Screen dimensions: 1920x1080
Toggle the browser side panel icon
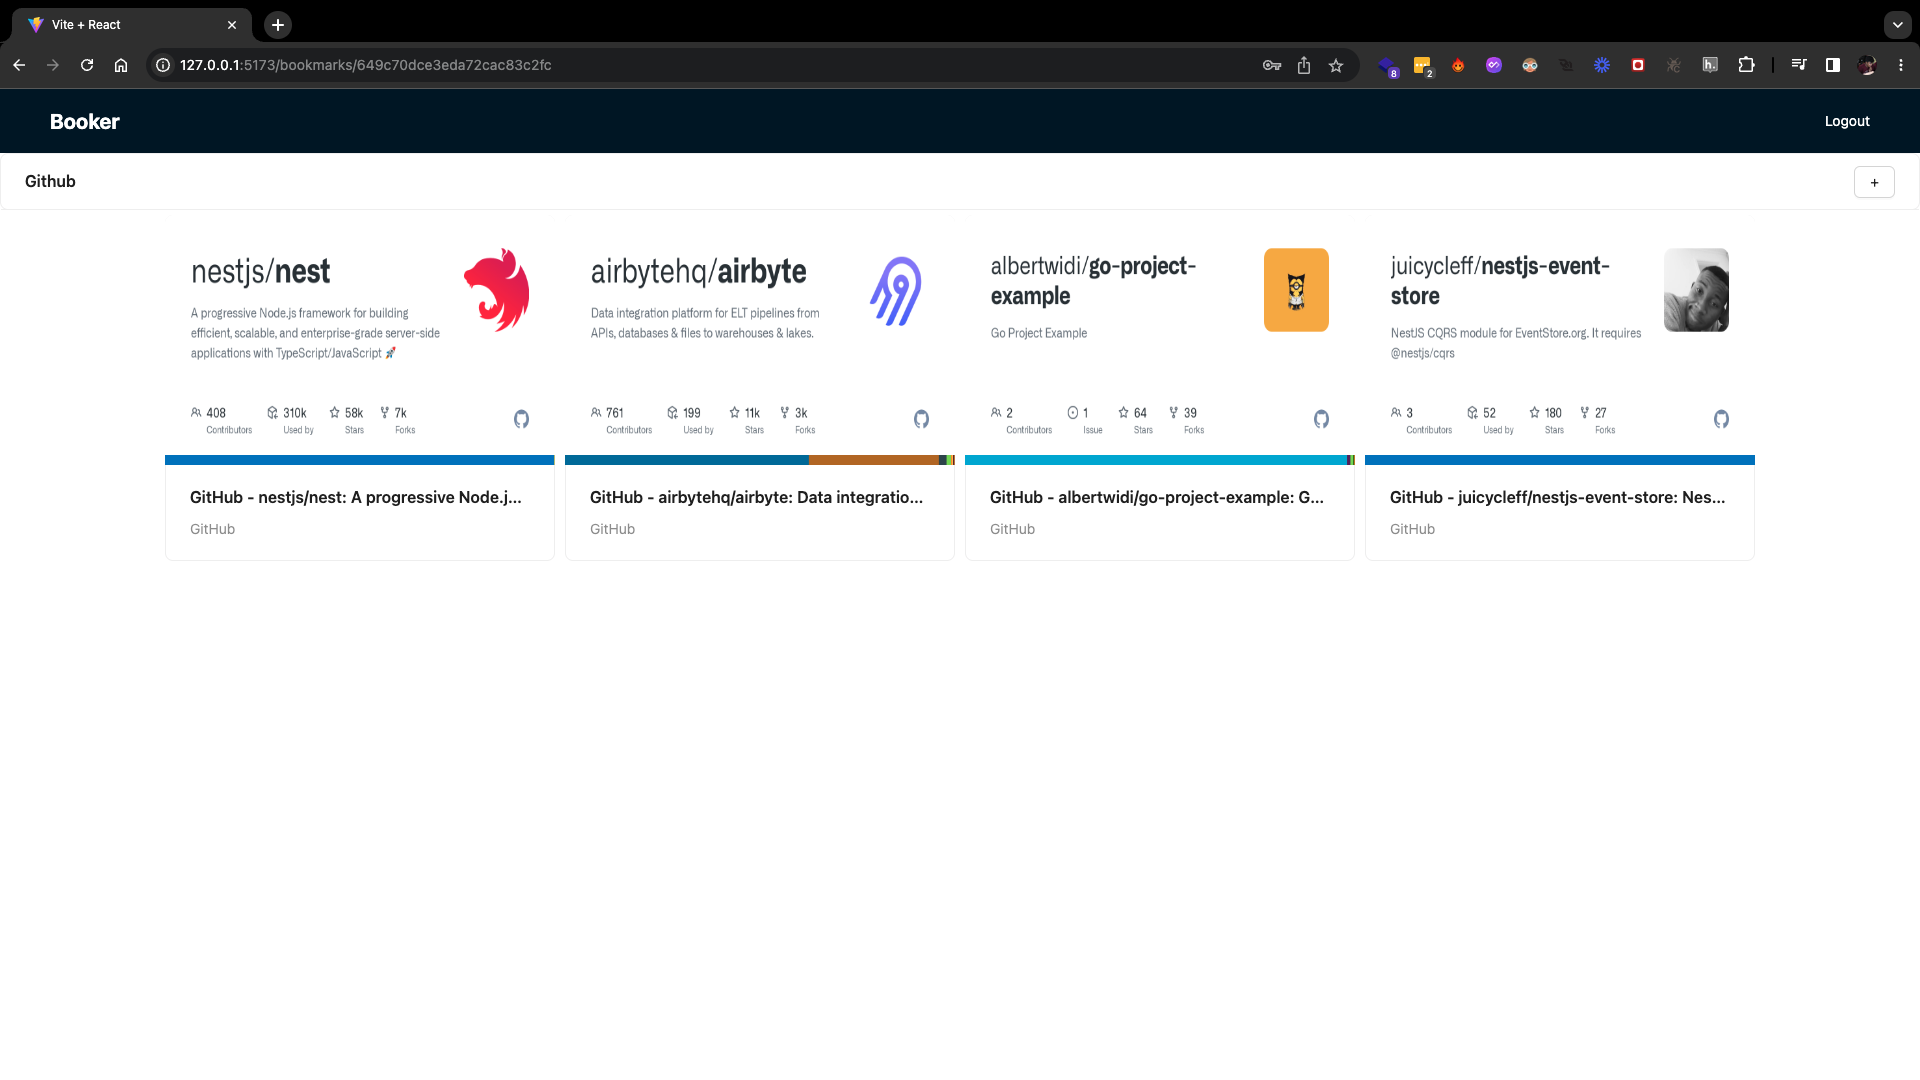click(1832, 65)
